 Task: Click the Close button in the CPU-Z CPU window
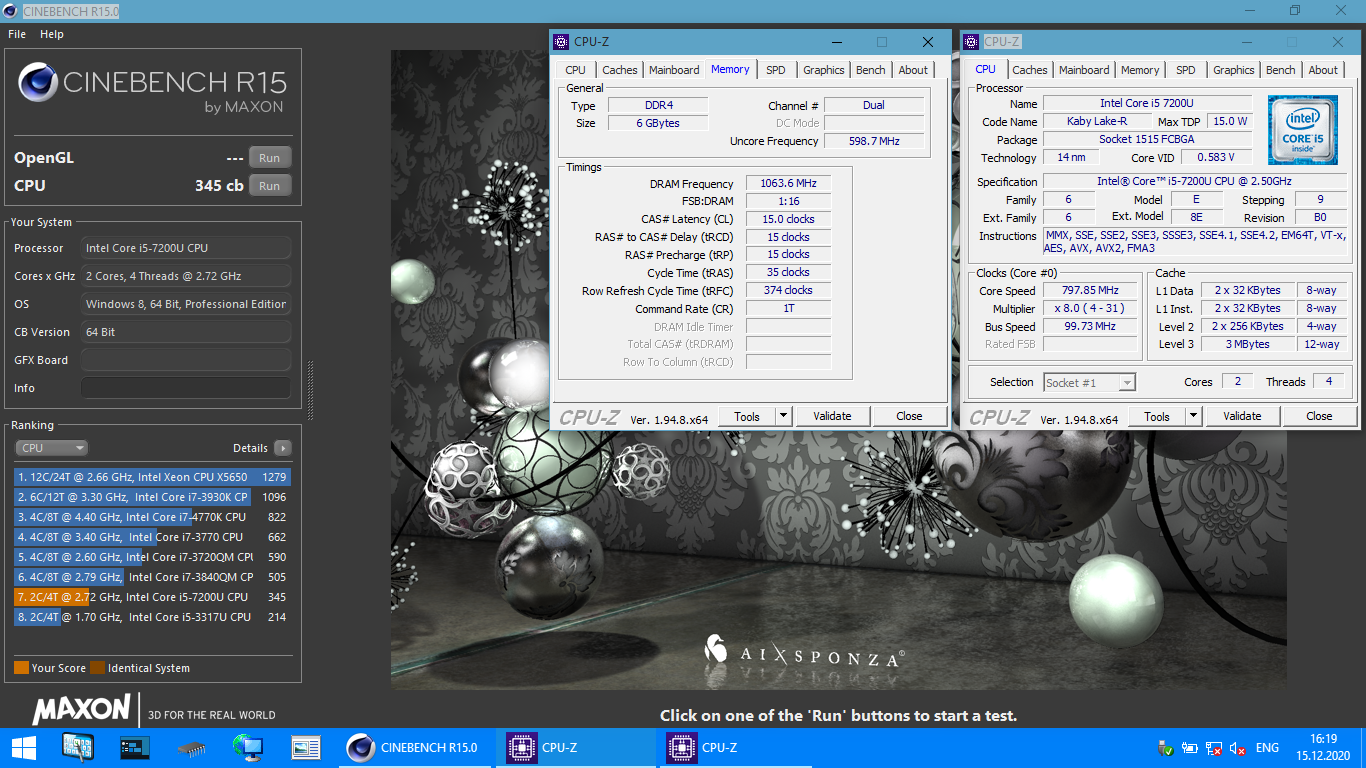click(1319, 417)
